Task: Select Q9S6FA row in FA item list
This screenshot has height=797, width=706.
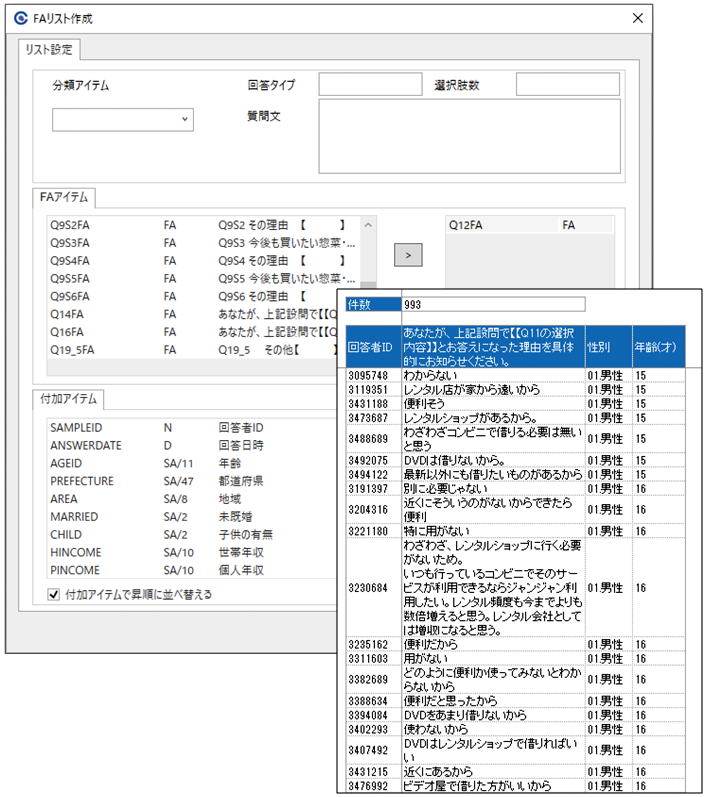Action: 192,296
